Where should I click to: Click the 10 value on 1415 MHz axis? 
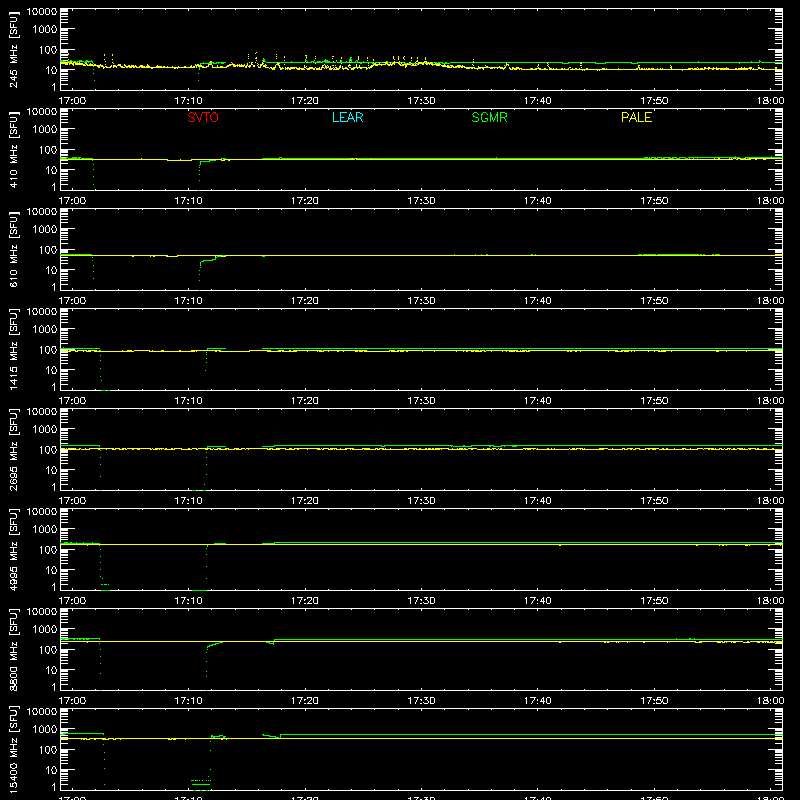pyautogui.click(x=51, y=370)
